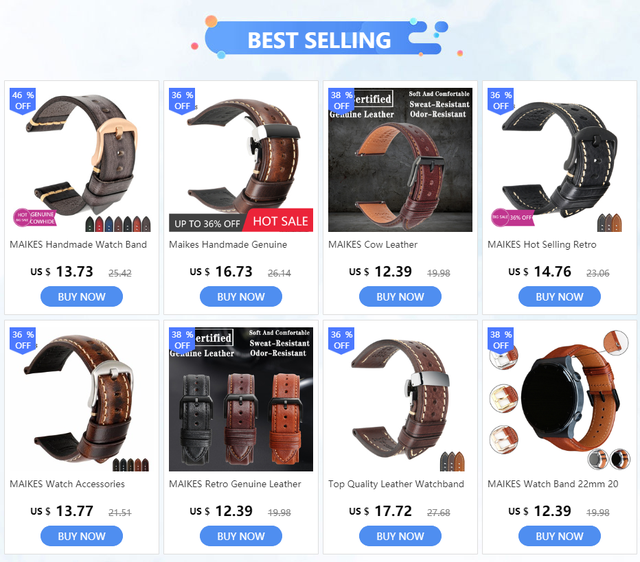Click the UP TO 36% OFF grey label
This screenshot has width=640, height=562.
pos(207,223)
